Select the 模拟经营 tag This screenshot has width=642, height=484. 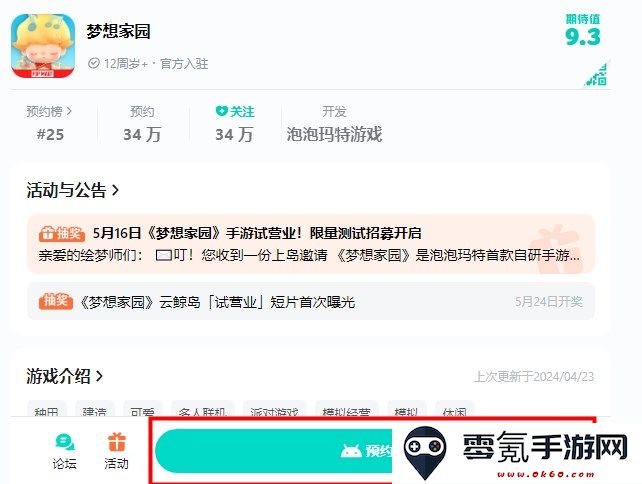coord(346,410)
